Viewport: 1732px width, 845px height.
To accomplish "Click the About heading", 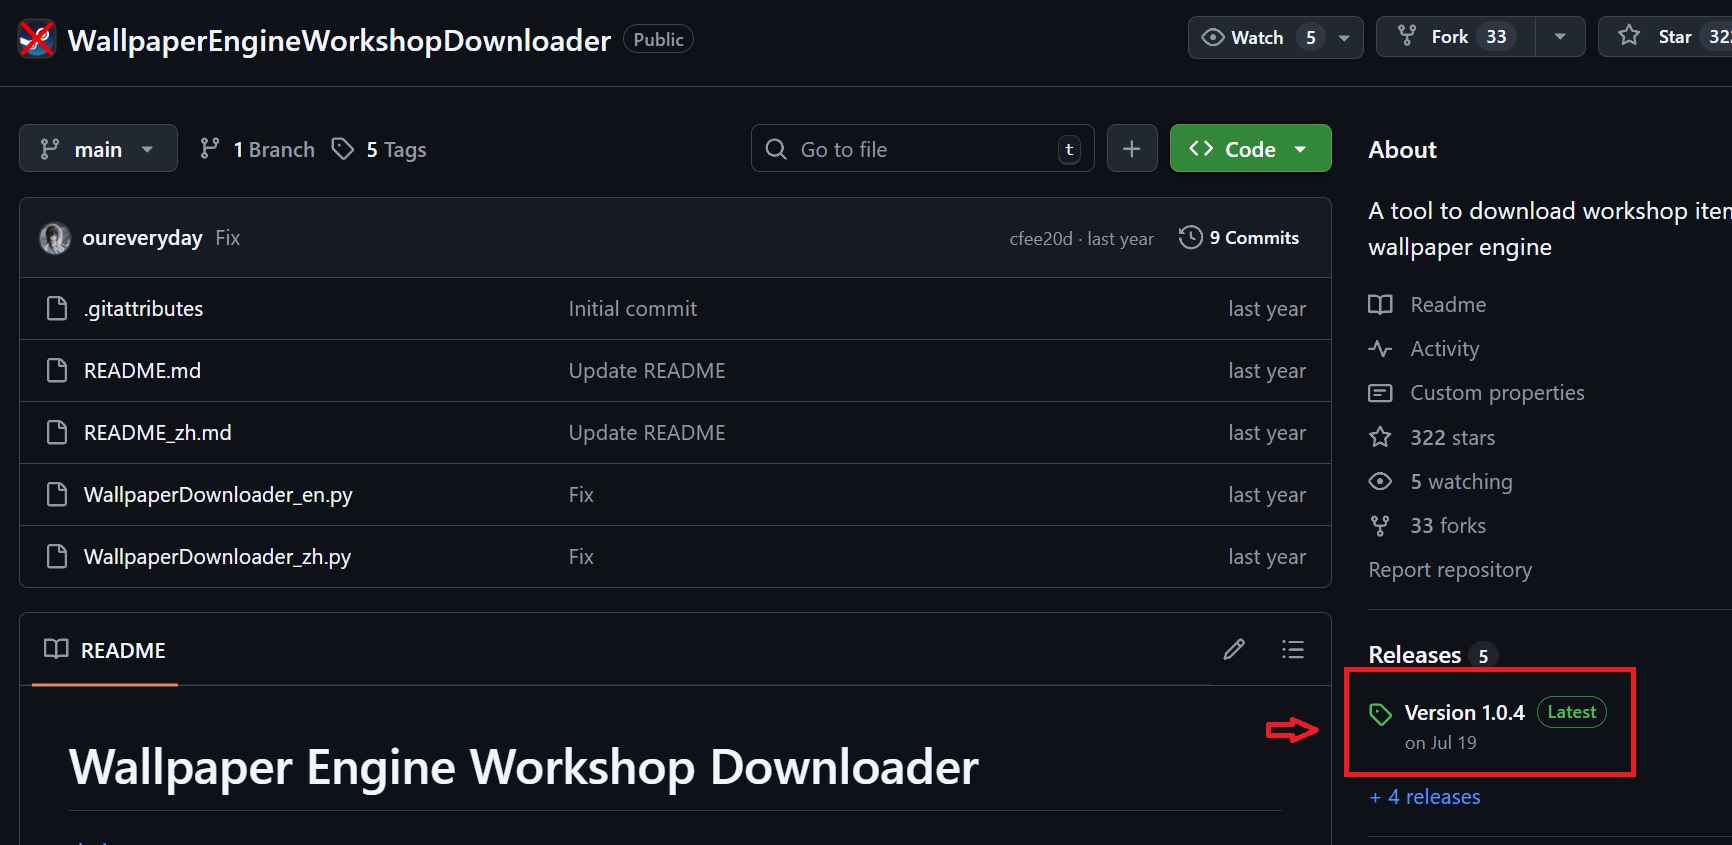I will click(x=1402, y=150).
